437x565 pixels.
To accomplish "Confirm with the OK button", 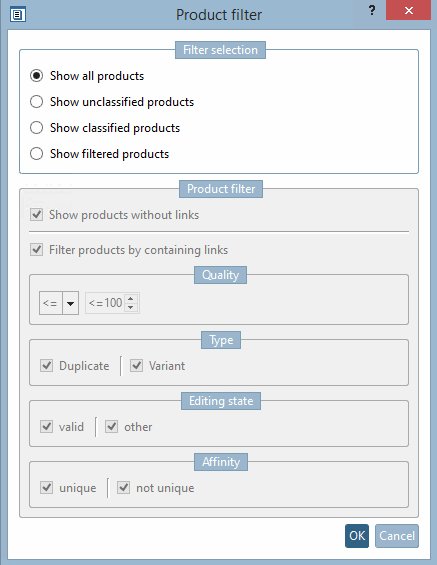I will pyautogui.click(x=357, y=536).
